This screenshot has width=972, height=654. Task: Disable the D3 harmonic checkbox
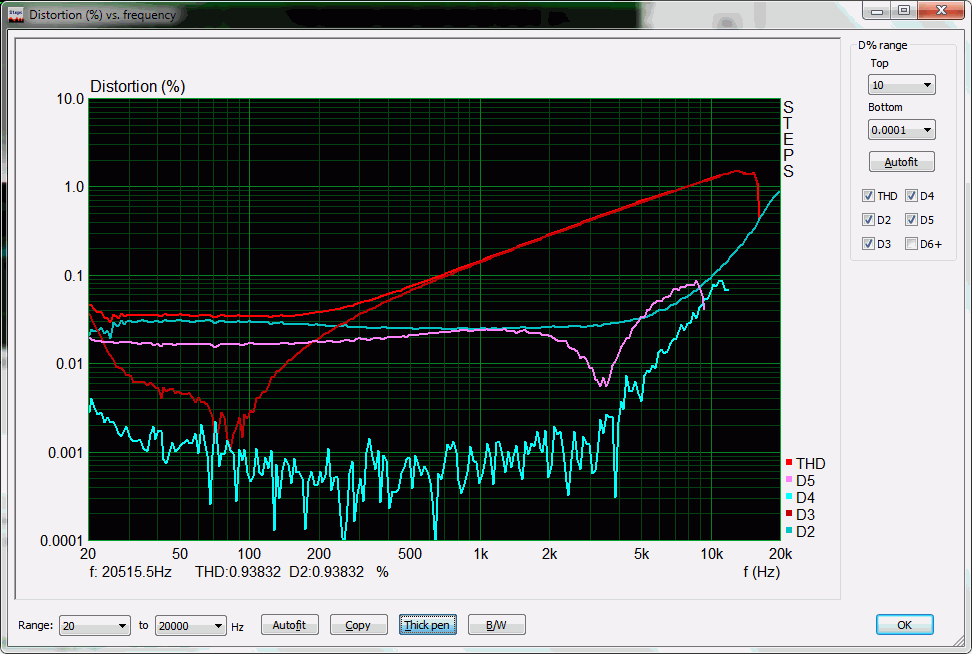(x=868, y=244)
